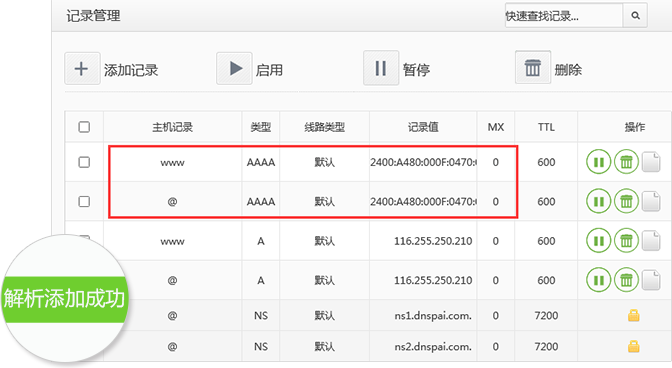Check the @ AAAA record checkbox
This screenshot has height=368, width=672.
[x=84, y=201]
